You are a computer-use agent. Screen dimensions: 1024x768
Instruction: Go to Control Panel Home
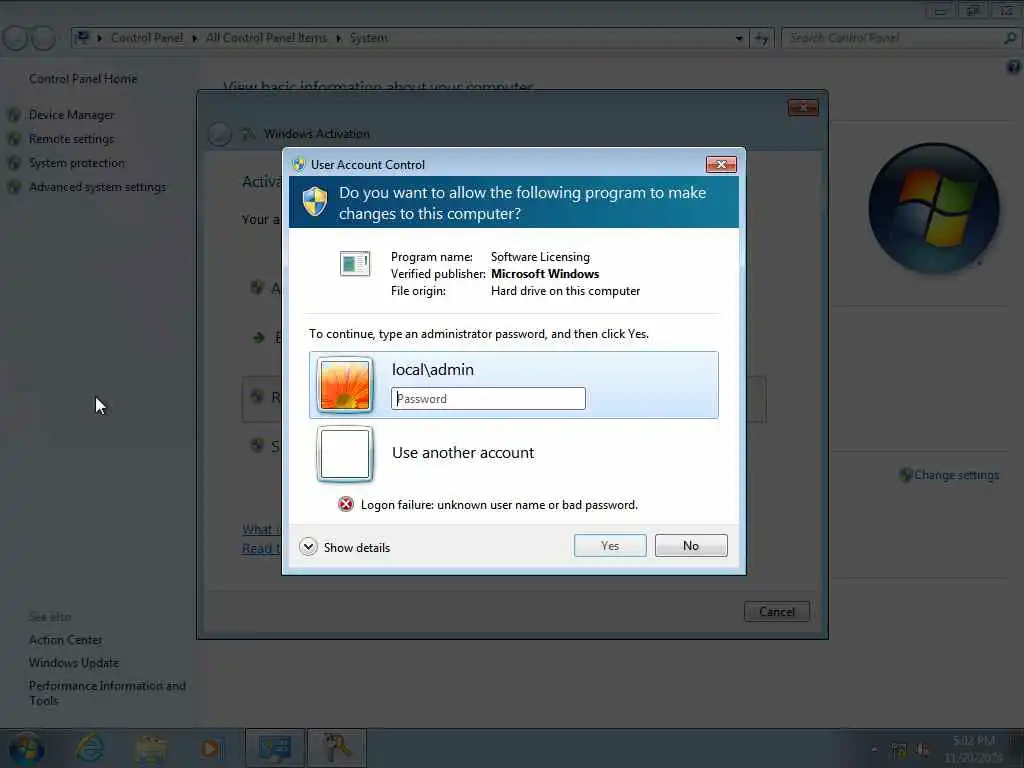pyautogui.click(x=83, y=78)
